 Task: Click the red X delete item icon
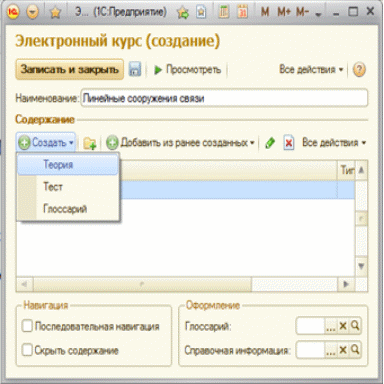289,143
